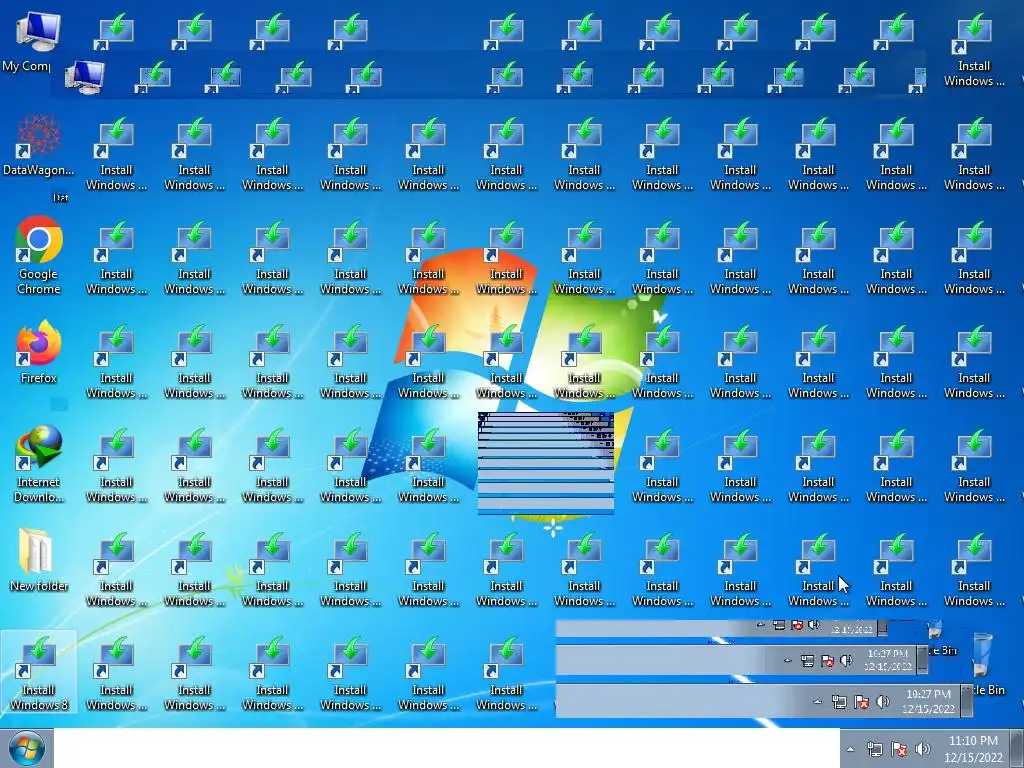Open the Action Center flag icon
The height and width of the screenshot is (768, 1024).
[x=899, y=749]
